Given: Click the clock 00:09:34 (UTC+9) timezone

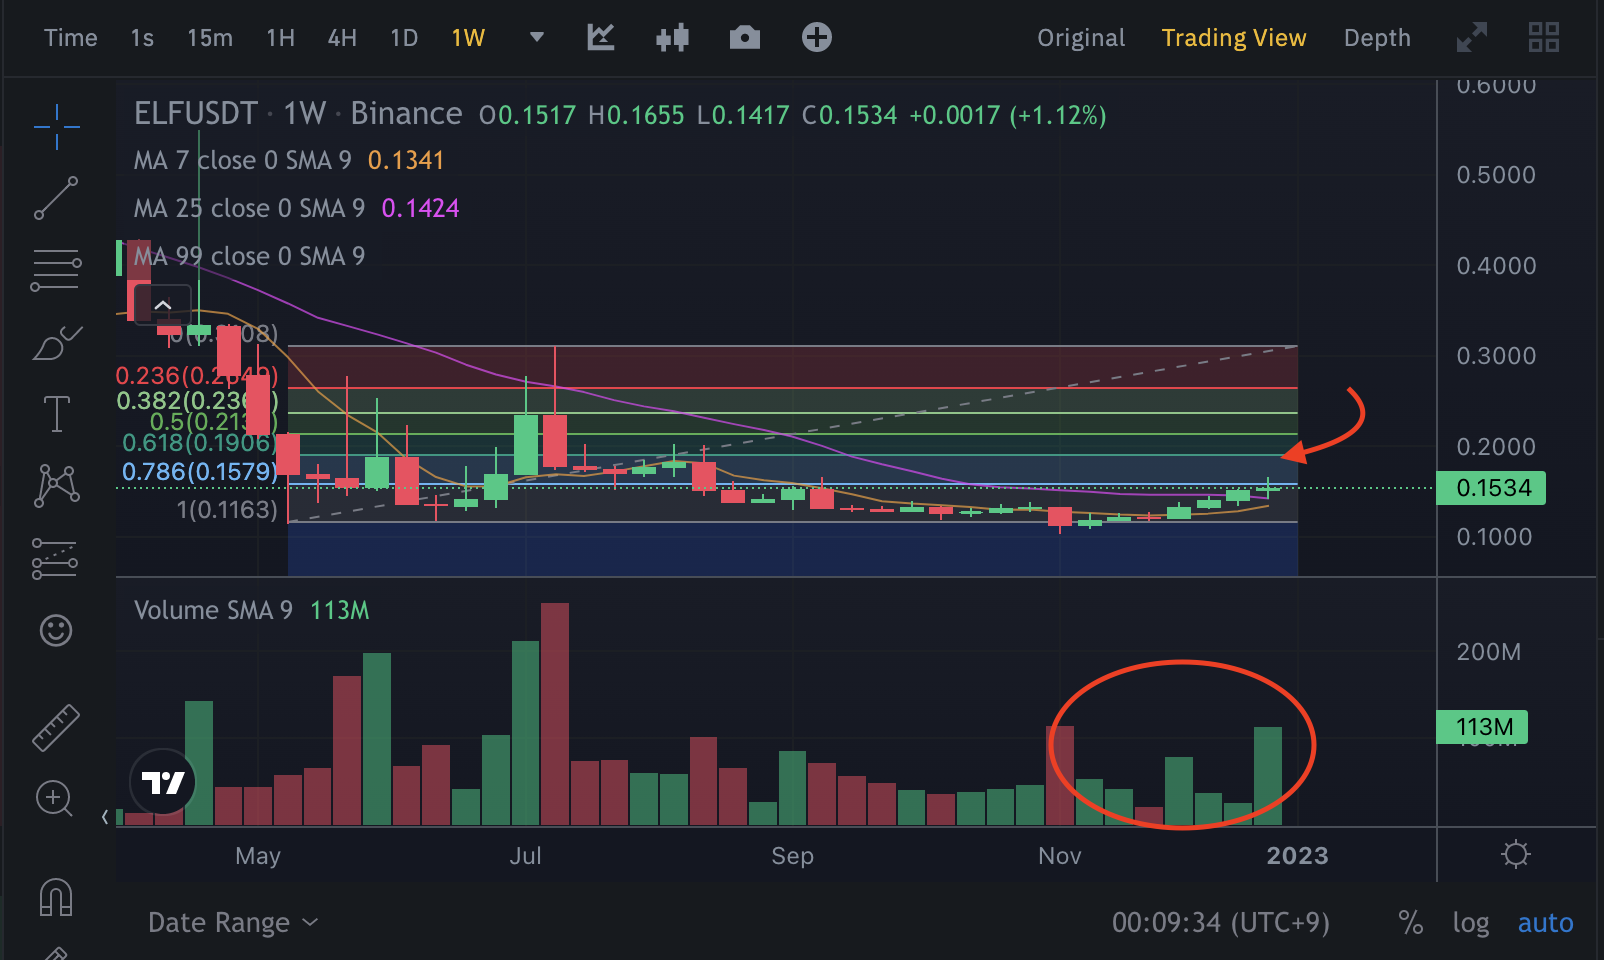Looking at the screenshot, I should (1221, 923).
